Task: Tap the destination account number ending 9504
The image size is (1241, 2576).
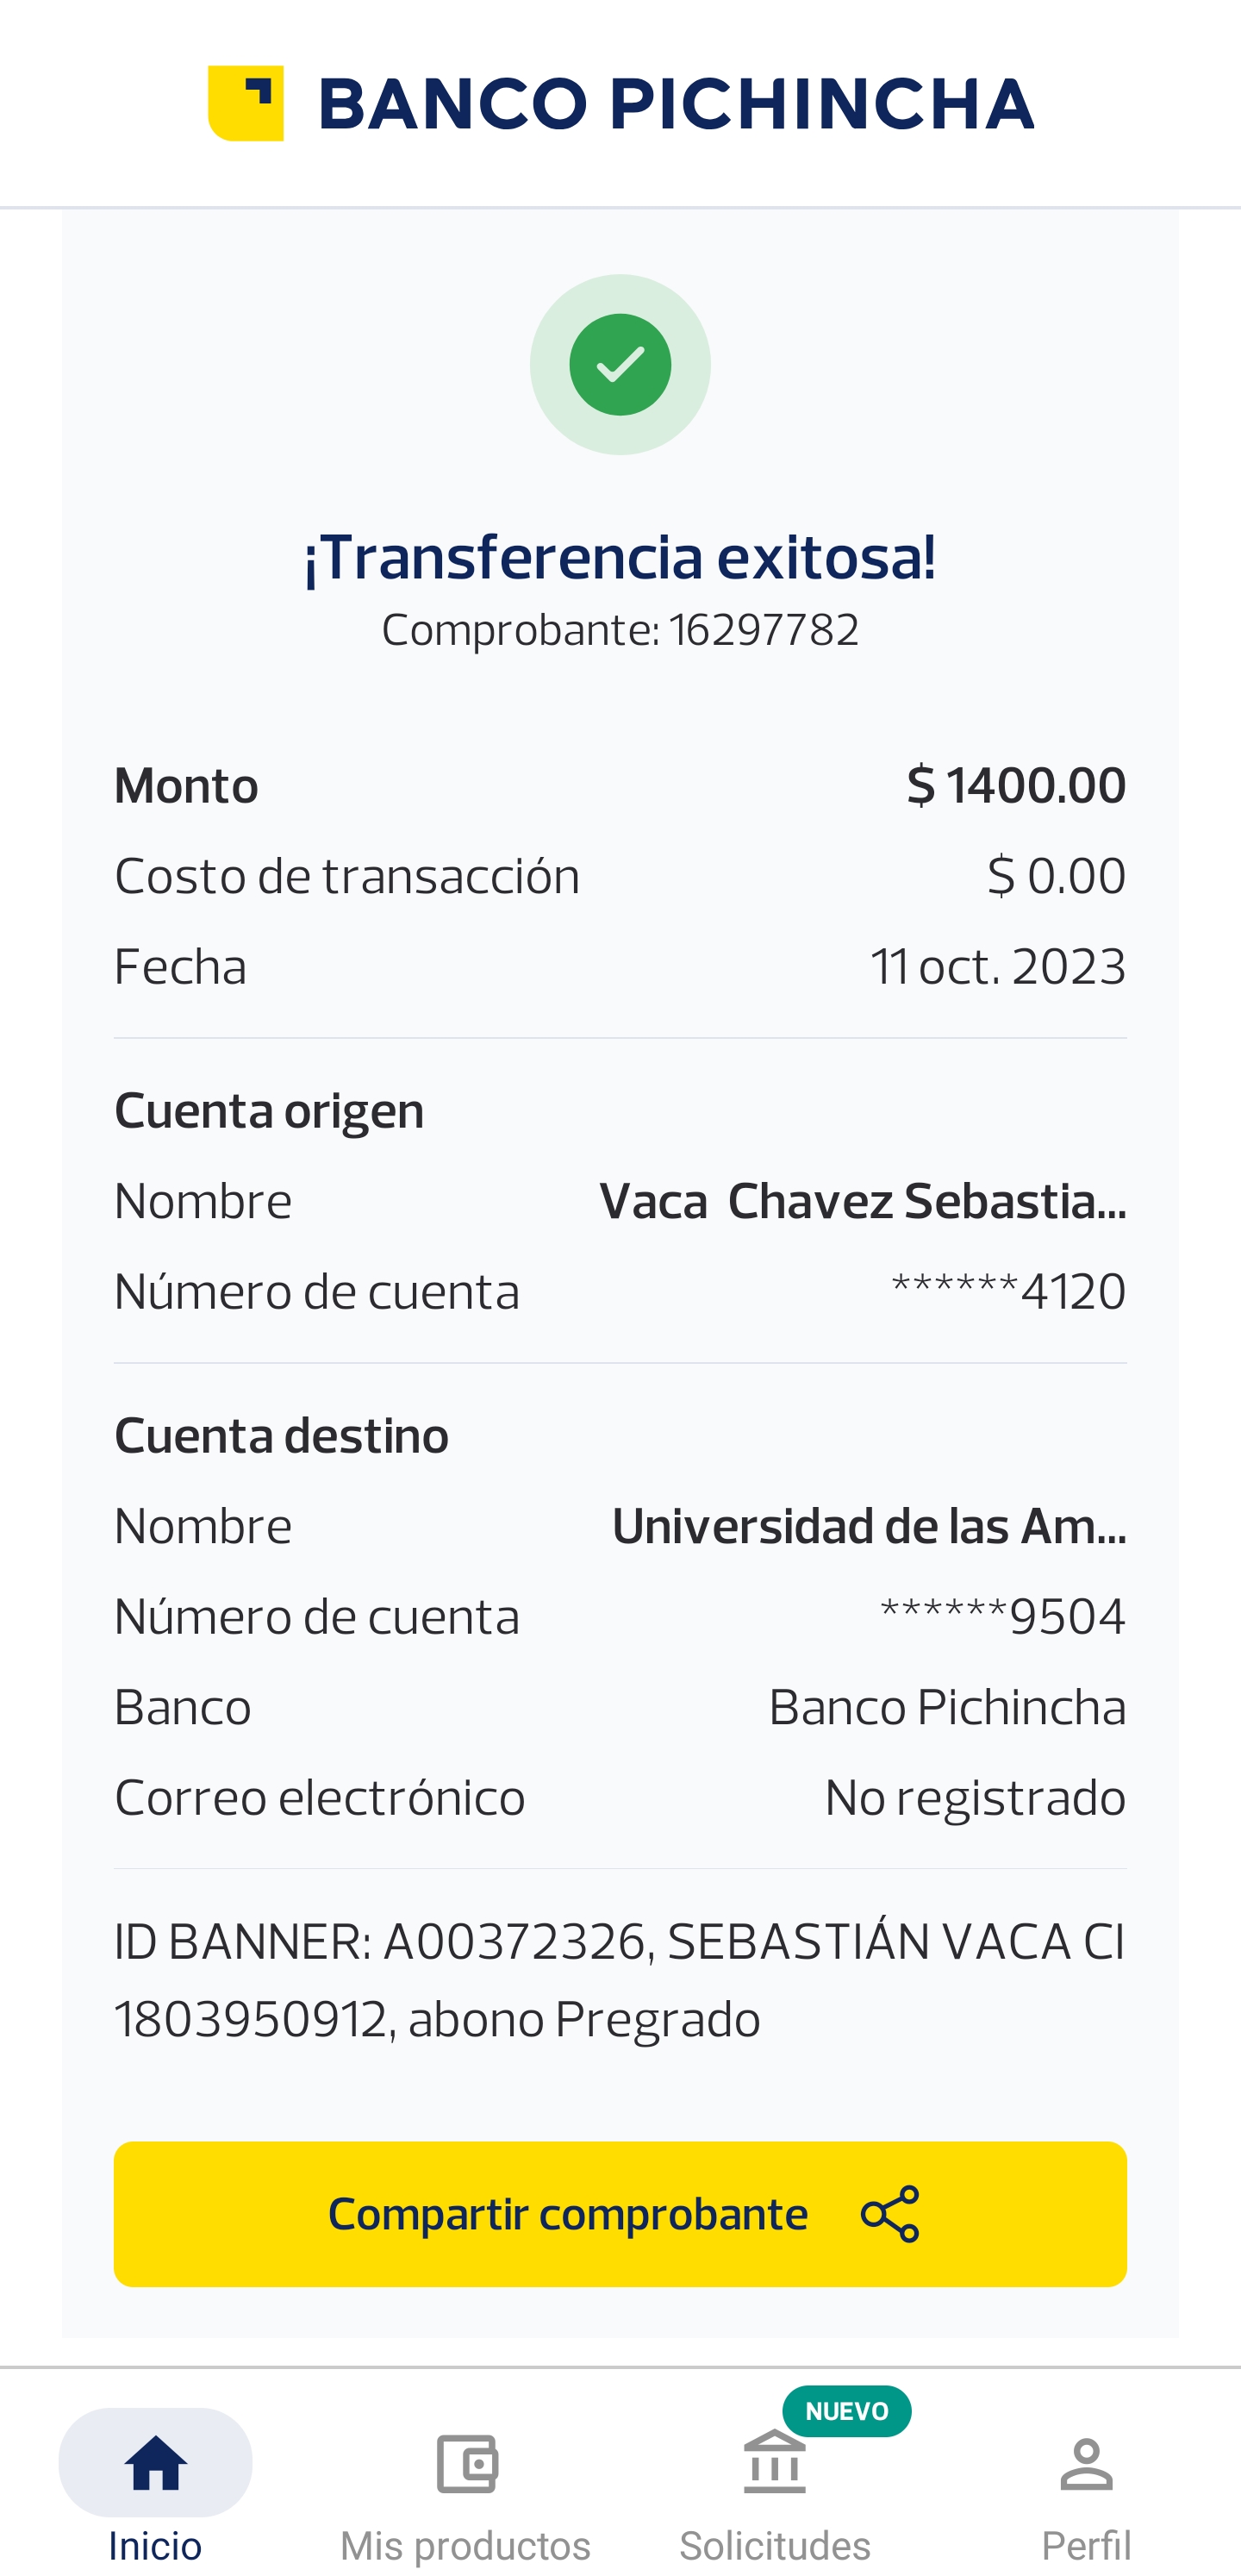Action: 1002,1616
